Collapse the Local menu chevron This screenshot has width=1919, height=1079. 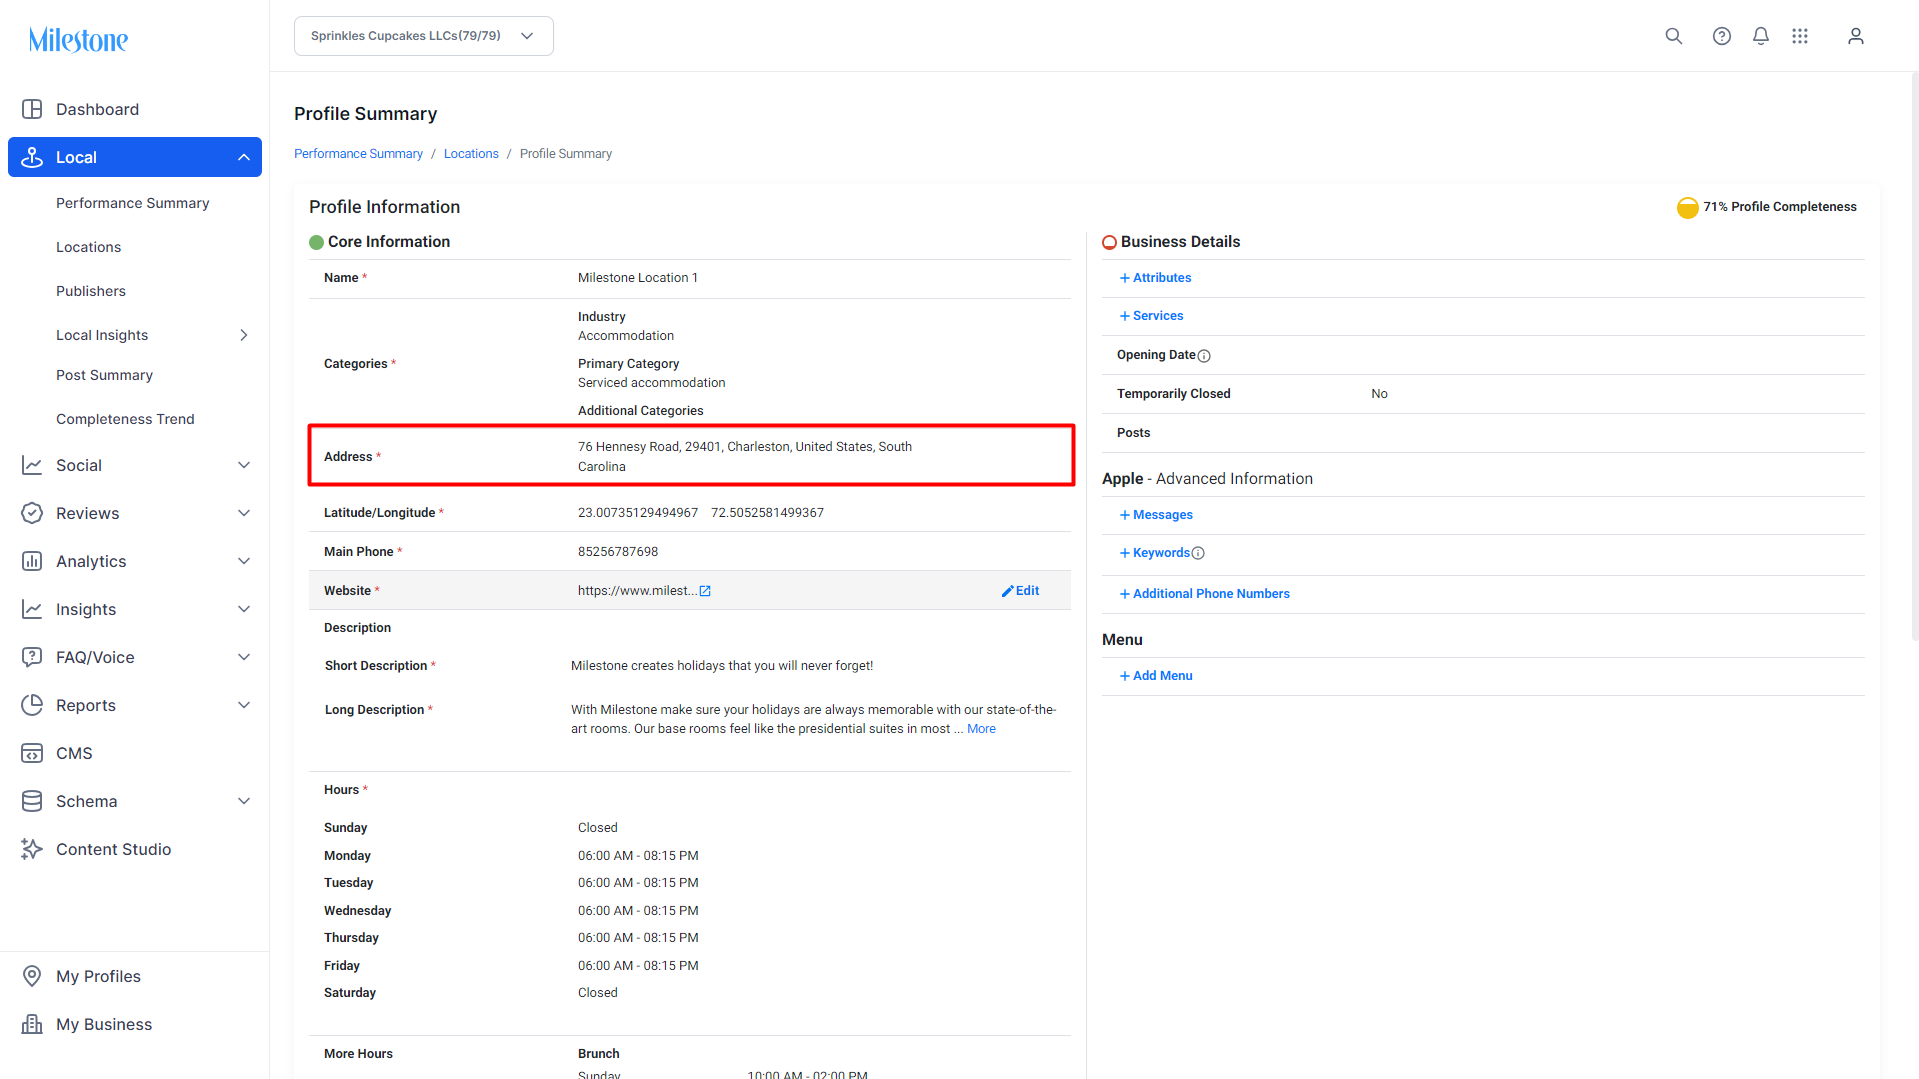click(x=244, y=157)
